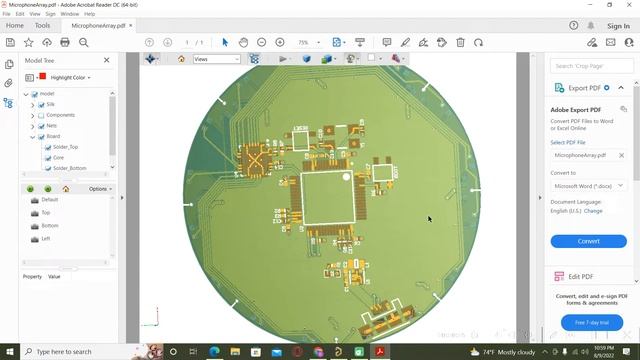Open the page thumbnails panel
This screenshot has width=640, height=360.
pyautogui.click(x=9, y=64)
